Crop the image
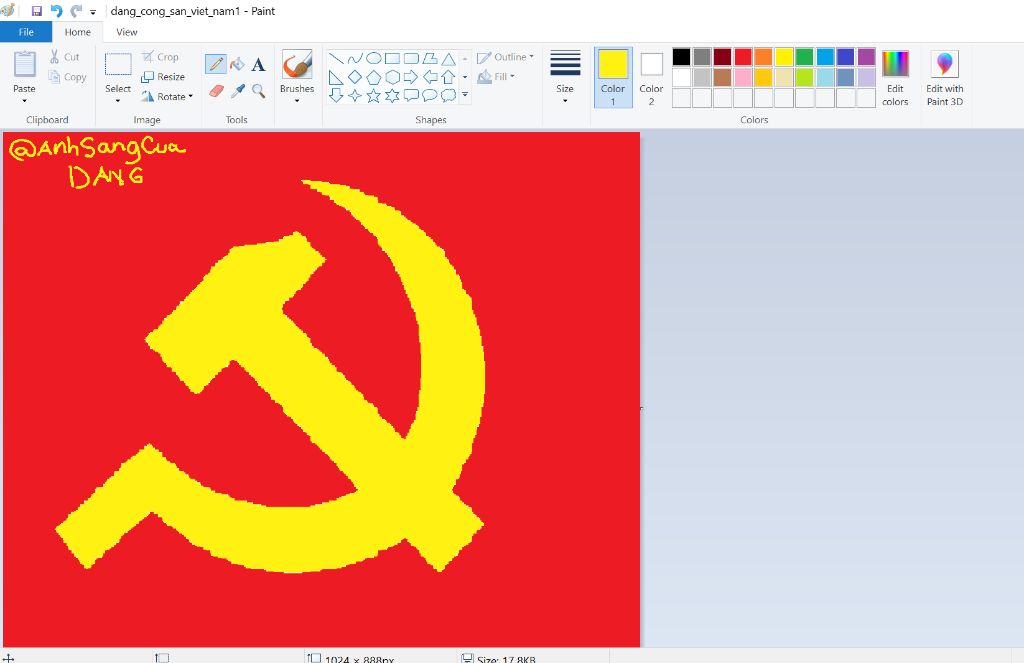The image size is (1024, 663). pyautogui.click(x=160, y=57)
